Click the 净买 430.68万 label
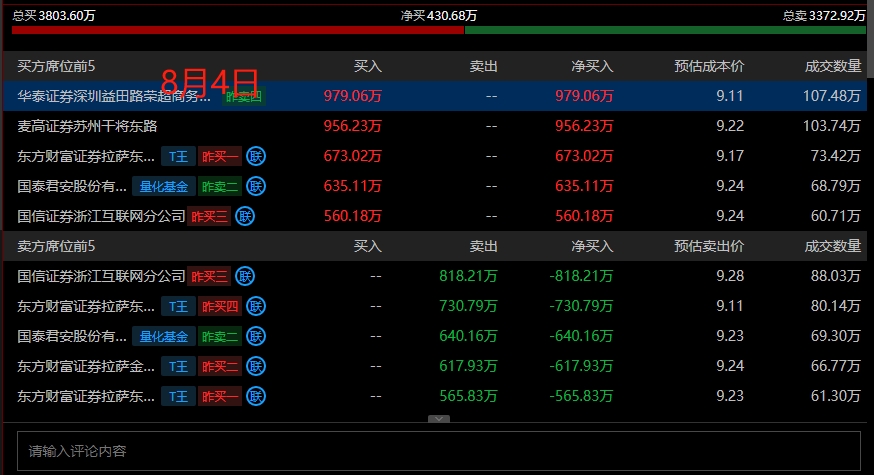The width and height of the screenshot is (874, 475). (439, 16)
